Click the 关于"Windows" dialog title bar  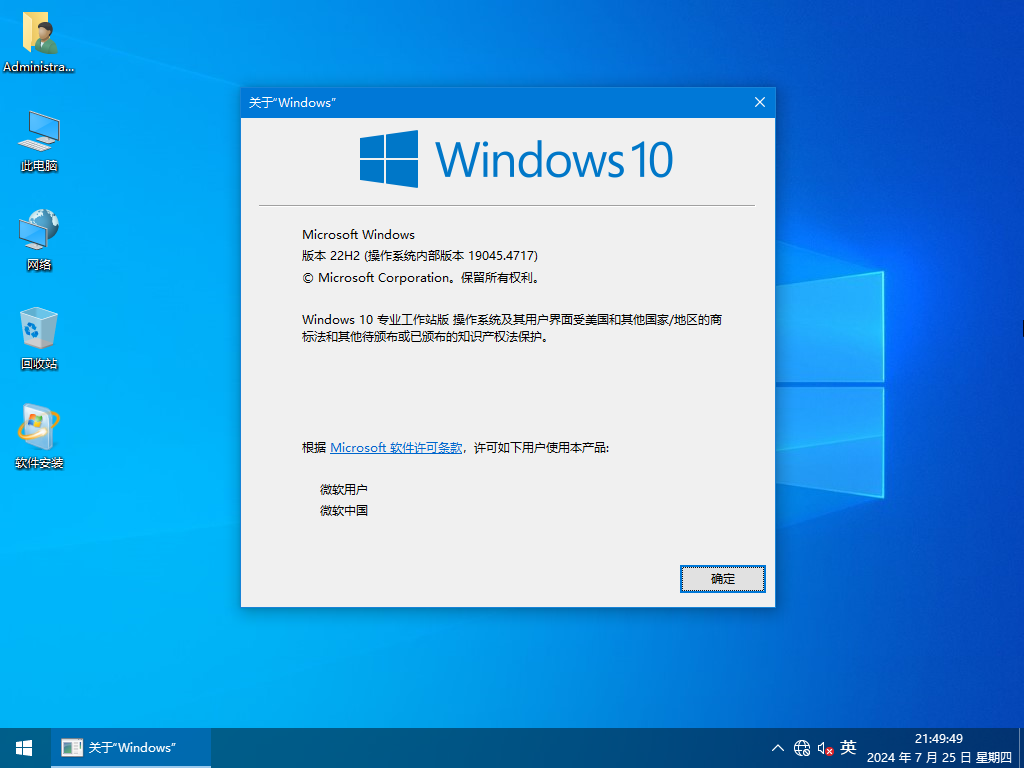(x=480, y=102)
